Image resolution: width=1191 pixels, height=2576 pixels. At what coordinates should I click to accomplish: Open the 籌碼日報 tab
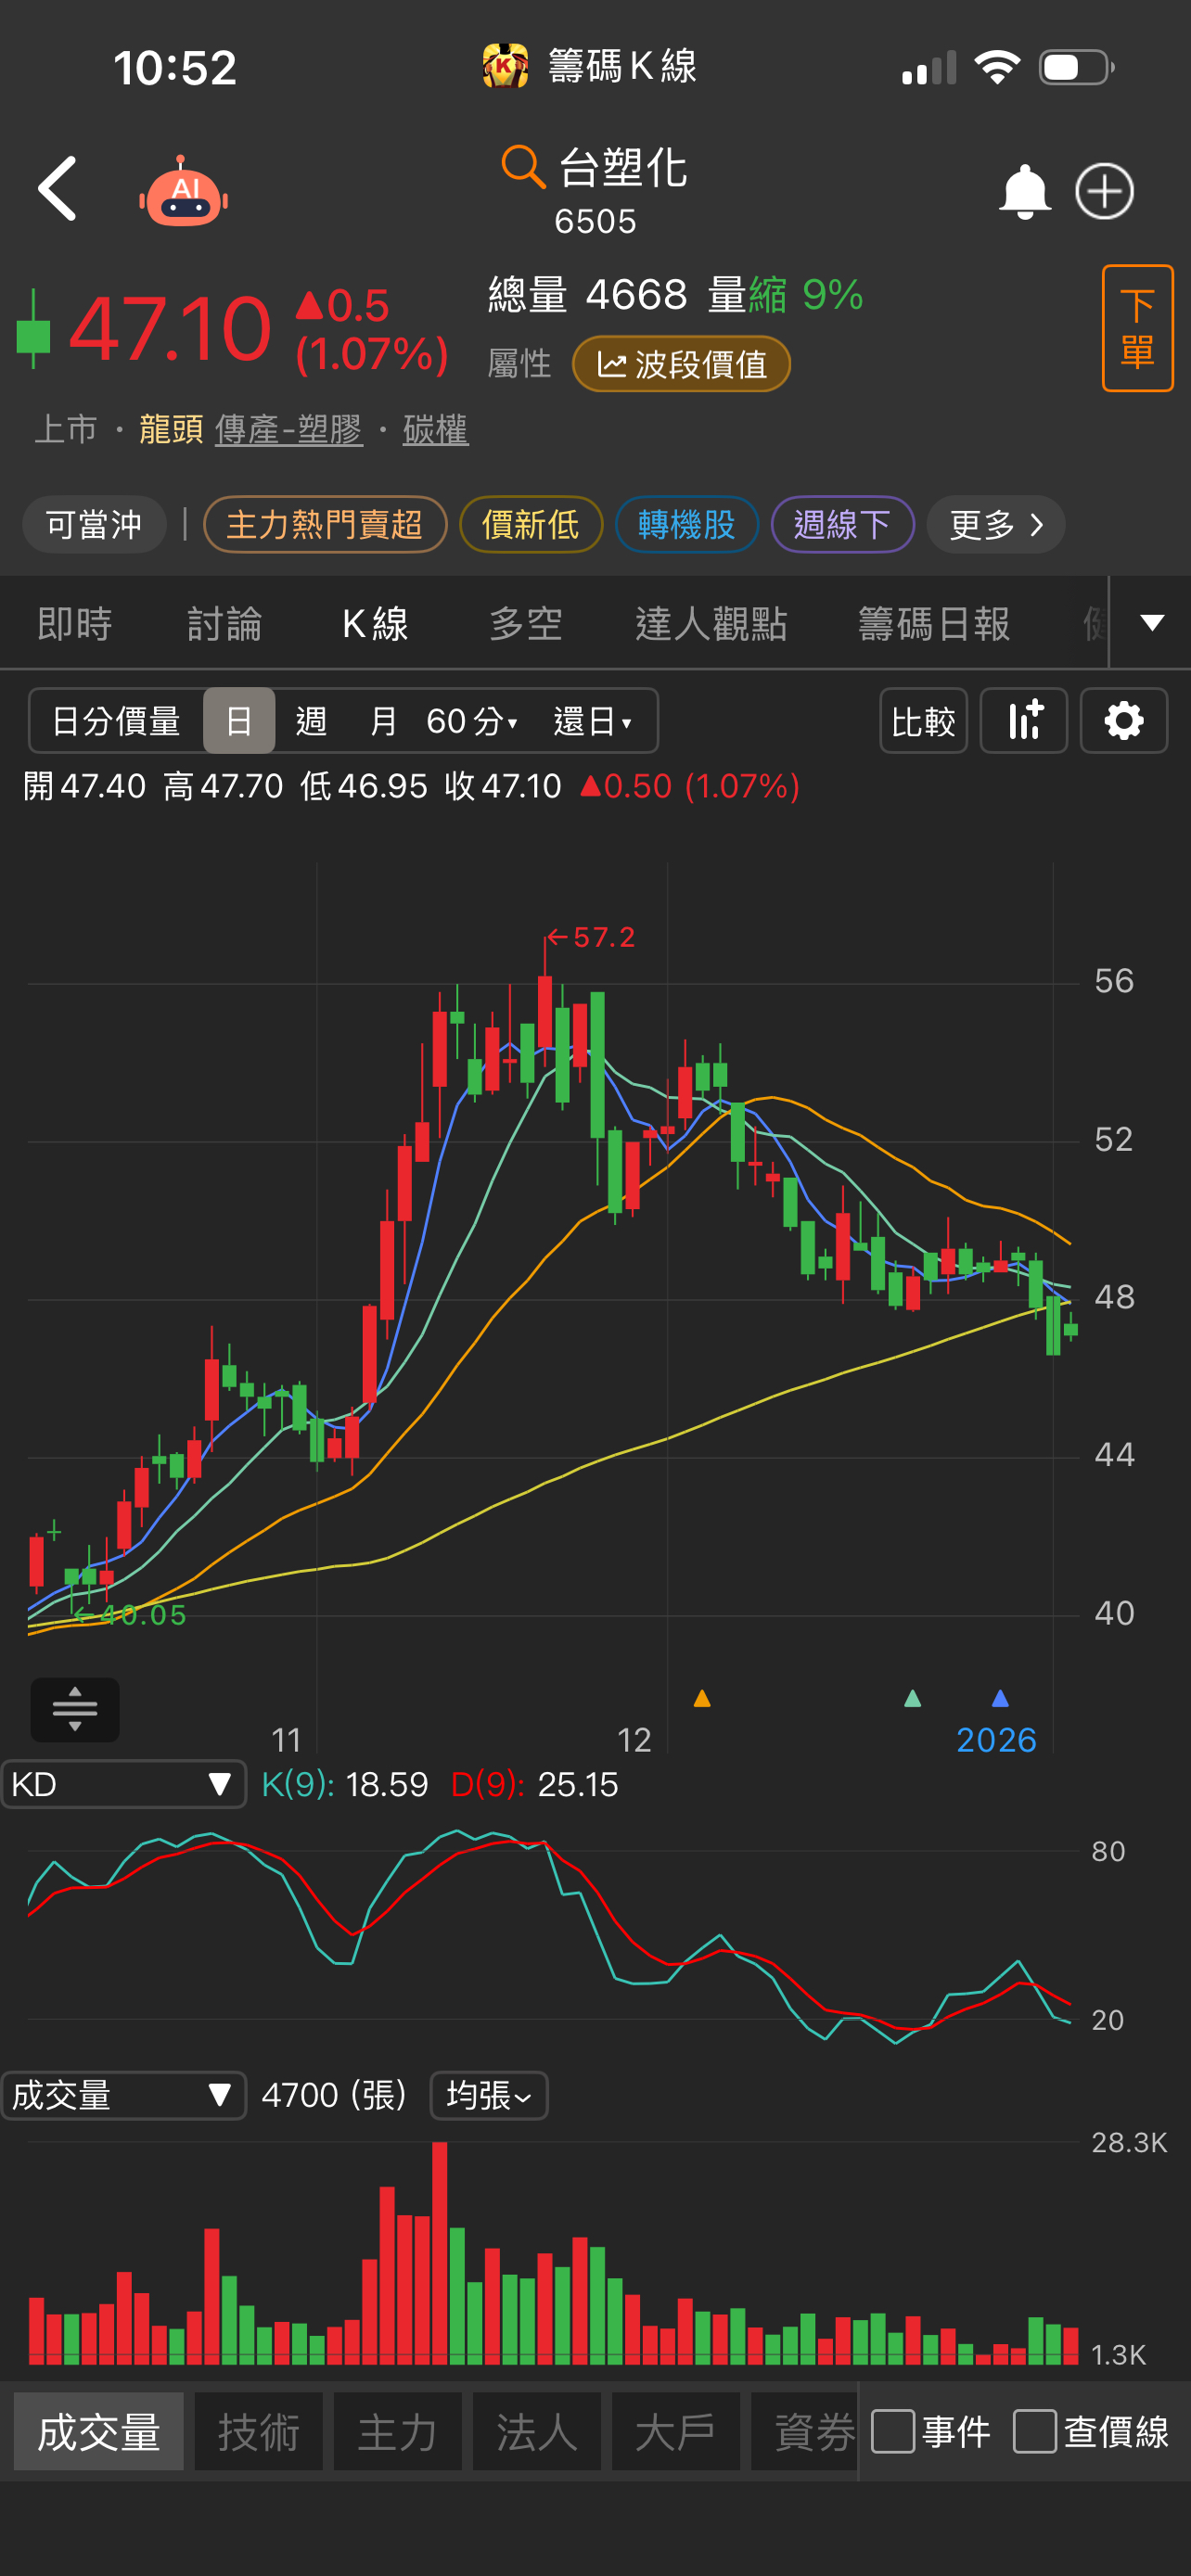(x=934, y=624)
